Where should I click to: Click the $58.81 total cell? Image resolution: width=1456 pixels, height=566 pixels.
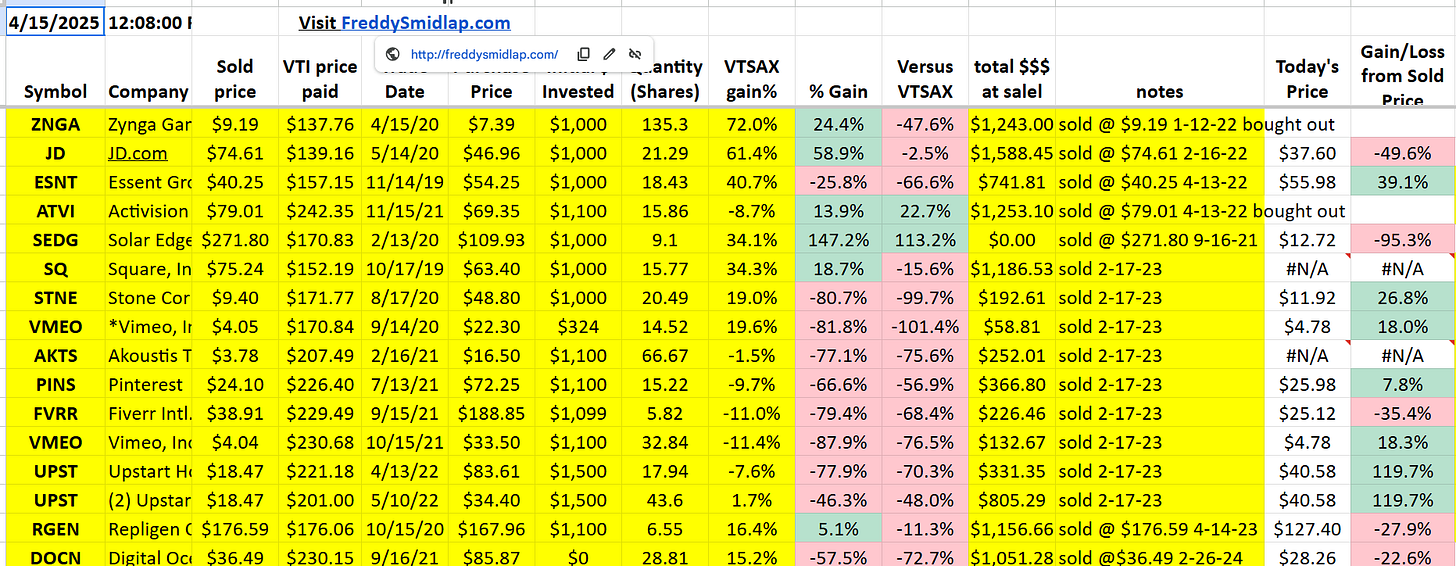(1012, 326)
